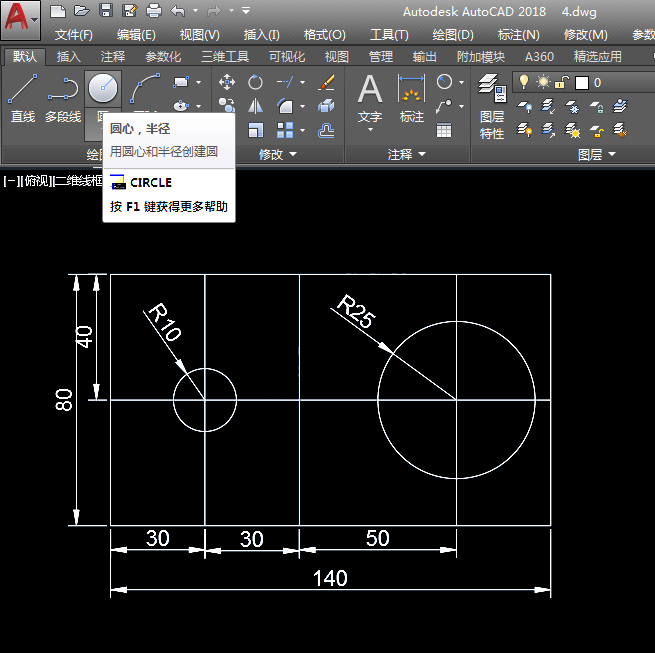Click the Rotate tool icon
This screenshot has width=655, height=653.
tap(256, 82)
